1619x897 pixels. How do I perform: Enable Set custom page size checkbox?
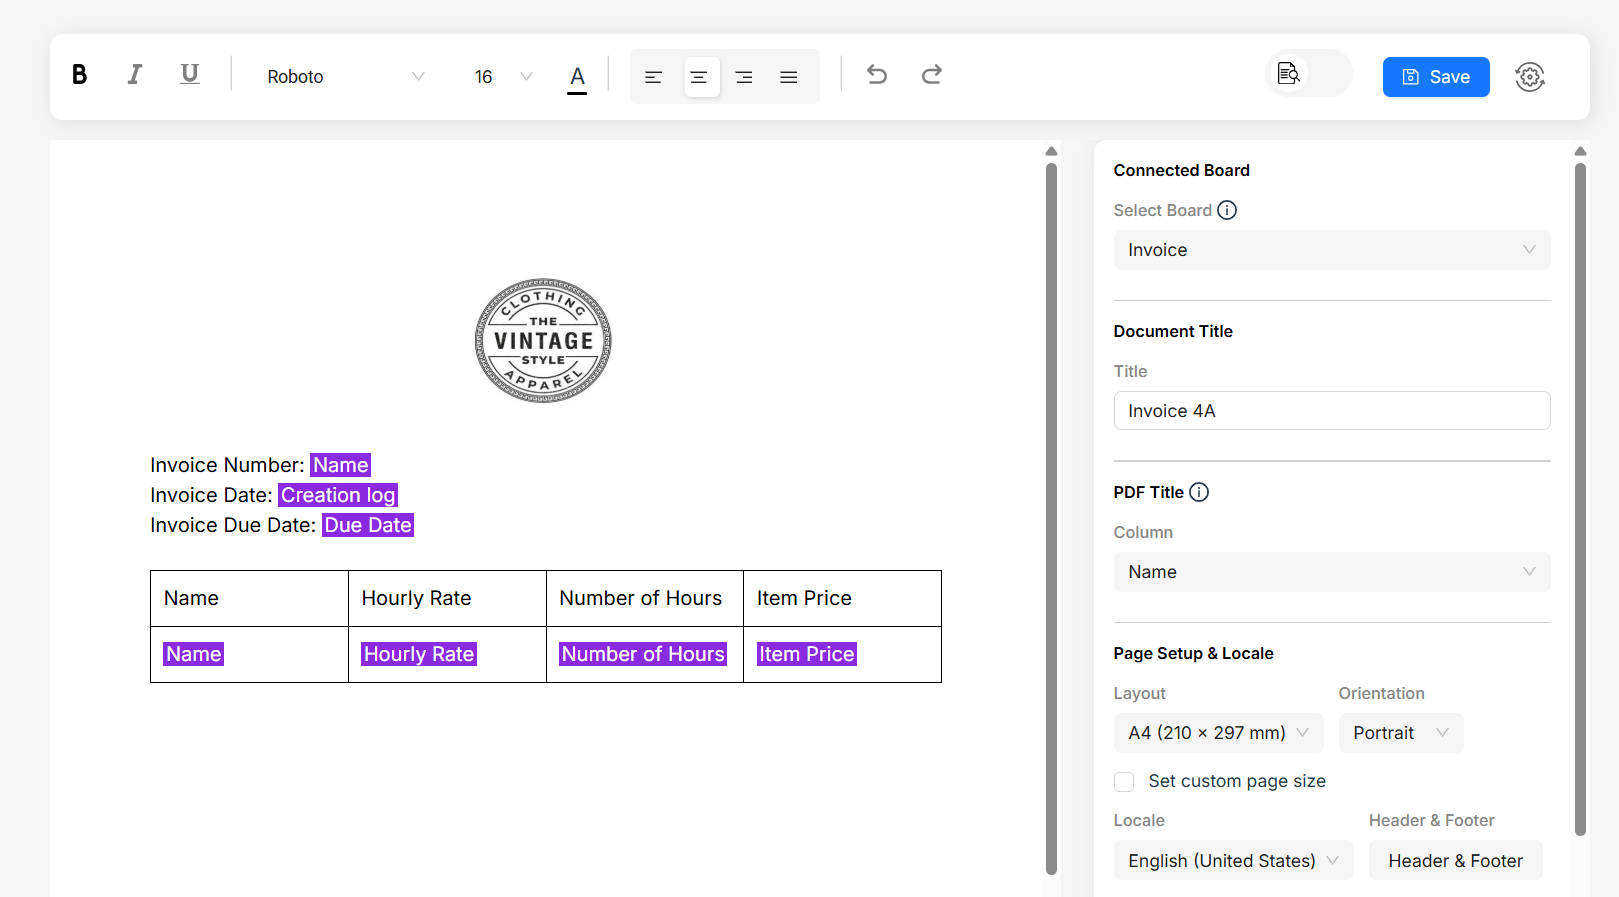click(1124, 782)
